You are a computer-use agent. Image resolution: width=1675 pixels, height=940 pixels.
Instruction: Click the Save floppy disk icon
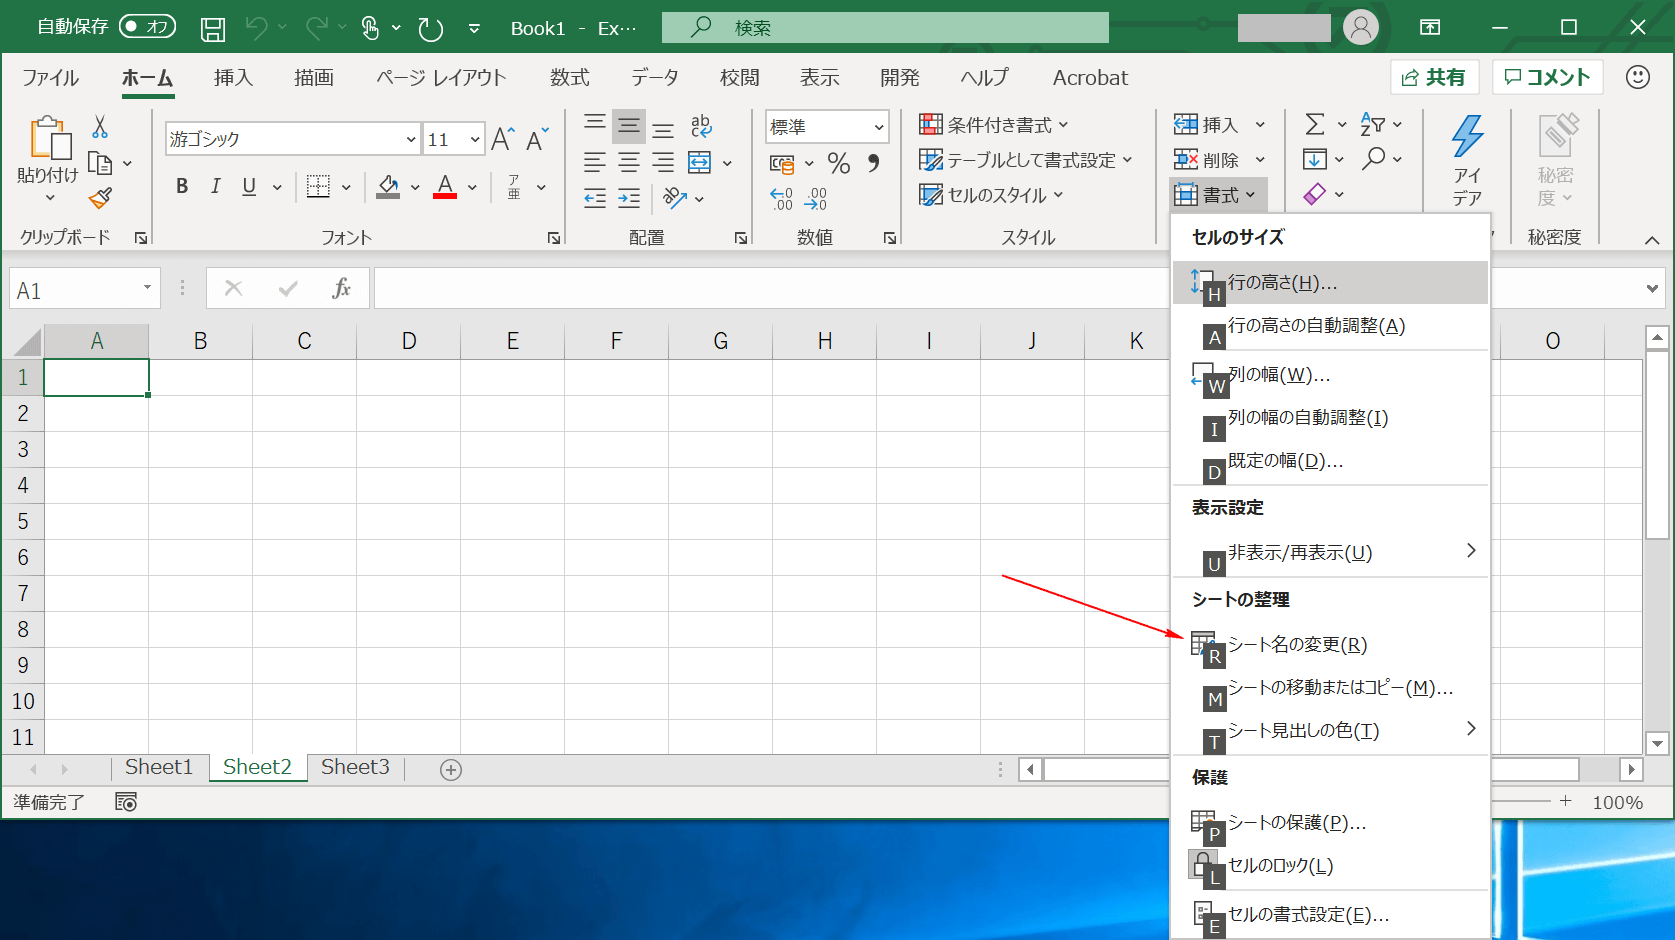(x=213, y=29)
